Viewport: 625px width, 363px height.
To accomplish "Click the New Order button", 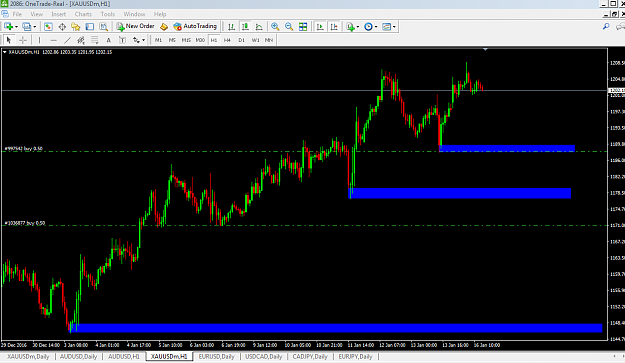I will 136,26.
